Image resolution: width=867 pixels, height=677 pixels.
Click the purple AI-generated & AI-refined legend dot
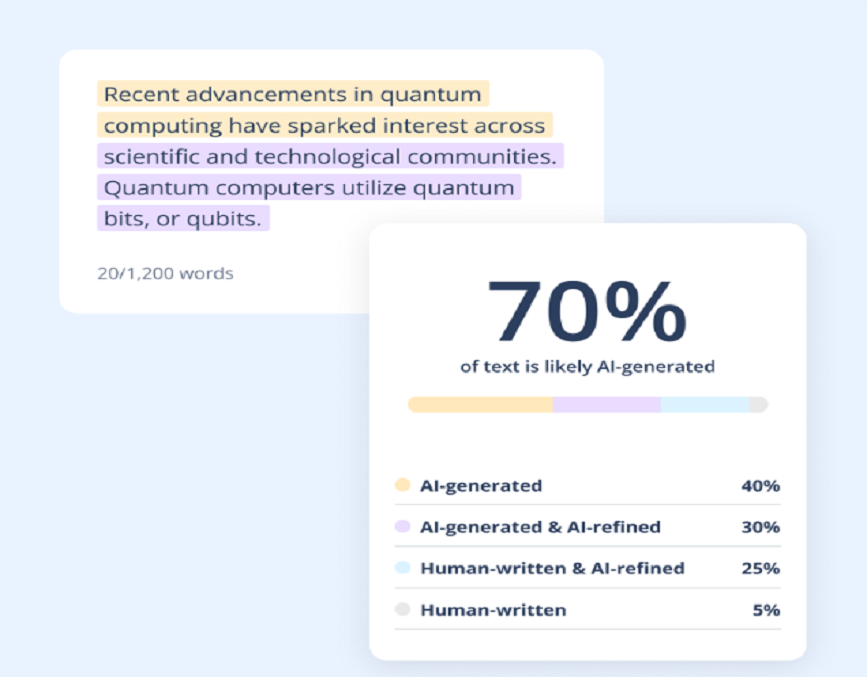point(403,526)
